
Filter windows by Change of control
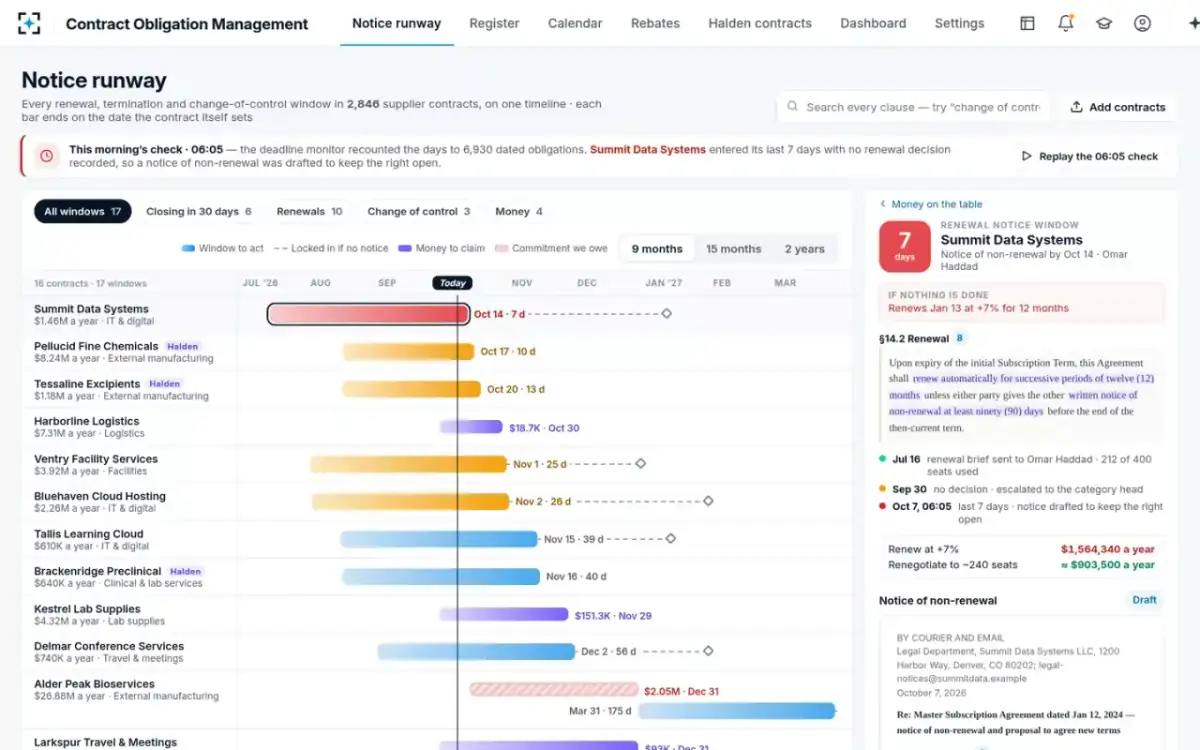click(x=418, y=212)
